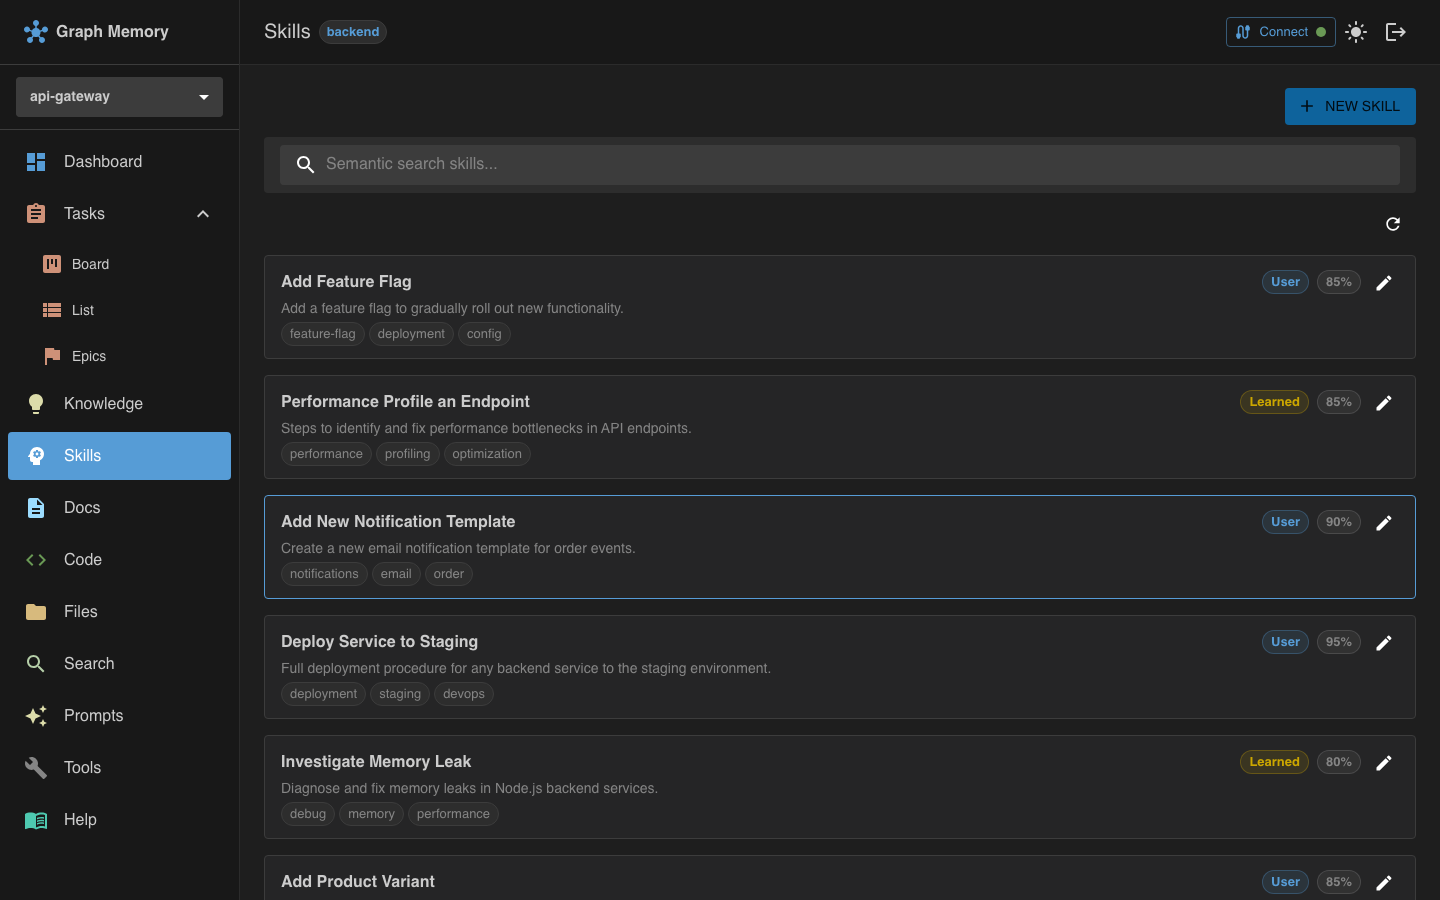Open the Graph Memory logo home
The width and height of the screenshot is (1440, 900).
point(96,32)
